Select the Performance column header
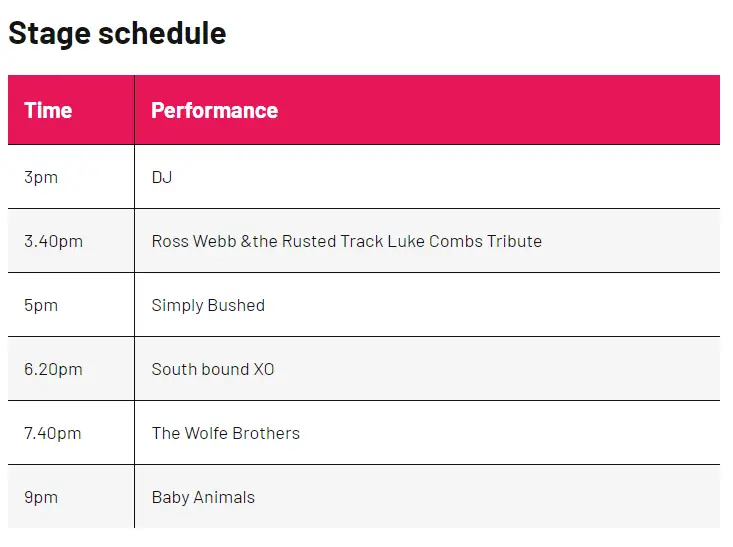Image resolution: width=733 pixels, height=547 pixels. point(427,110)
